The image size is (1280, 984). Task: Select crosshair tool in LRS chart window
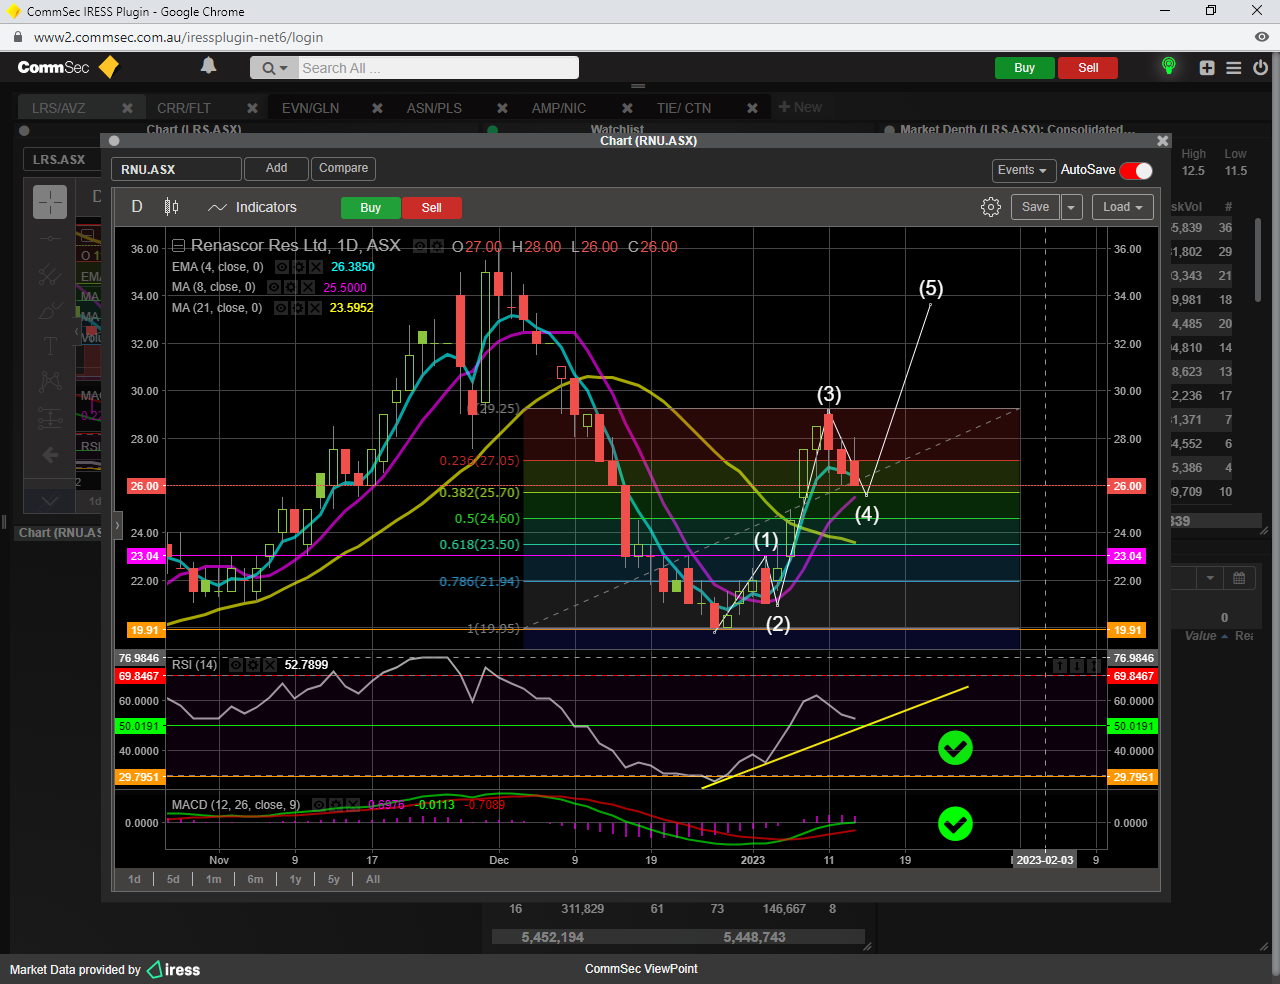coord(50,202)
